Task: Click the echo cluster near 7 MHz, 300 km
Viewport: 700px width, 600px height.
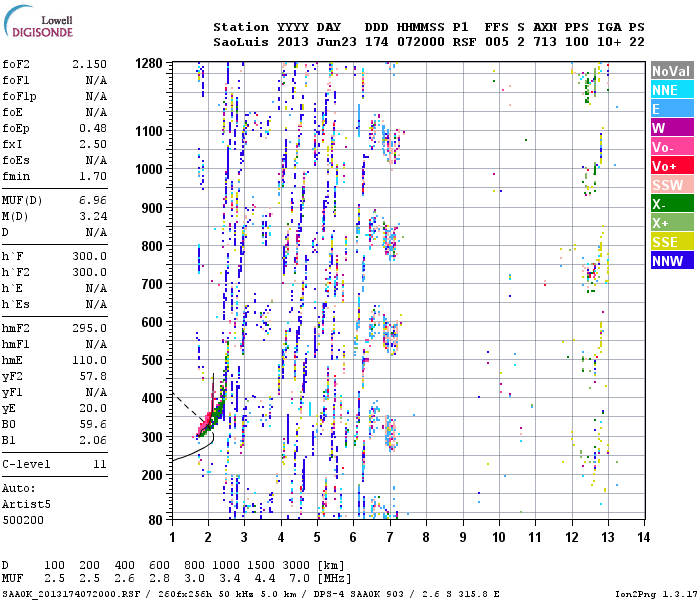Action: point(391,433)
